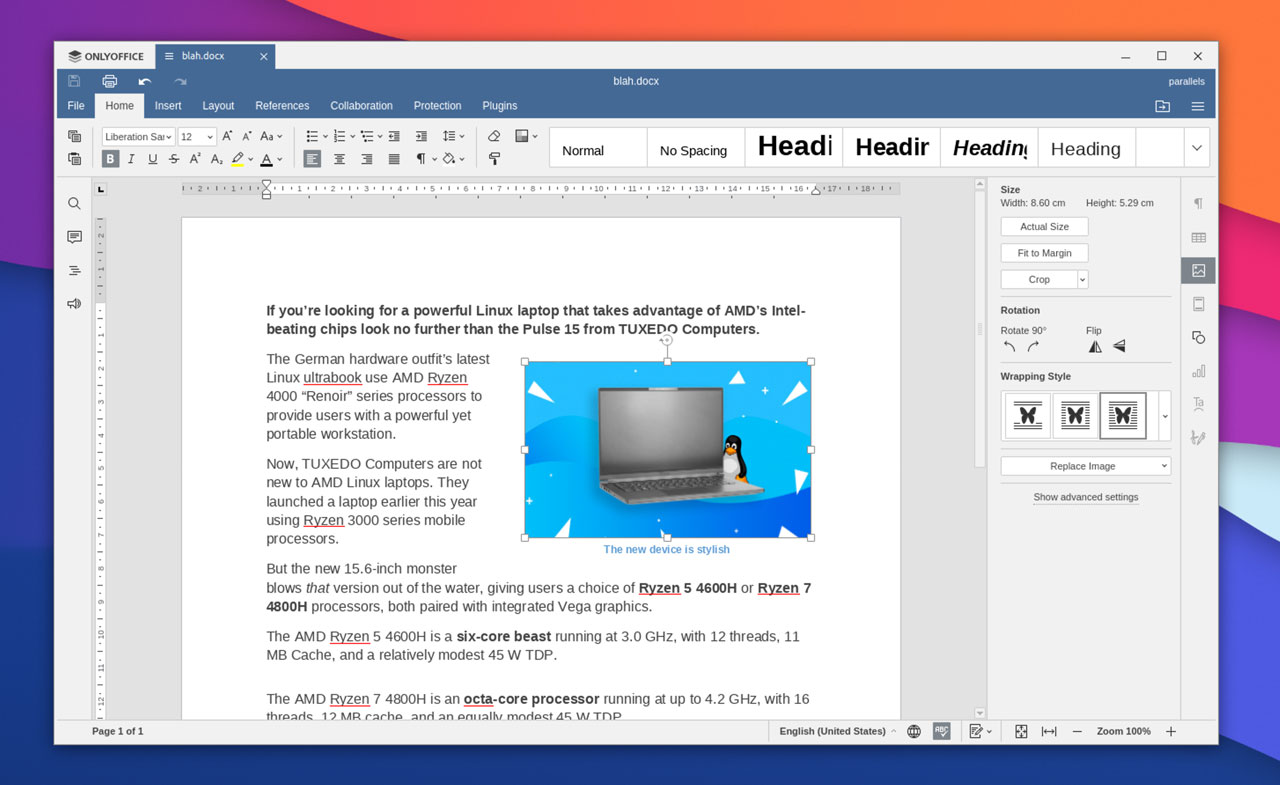This screenshot has height=785, width=1280.
Task: Open the Replace Image dropdown
Action: (1086, 466)
